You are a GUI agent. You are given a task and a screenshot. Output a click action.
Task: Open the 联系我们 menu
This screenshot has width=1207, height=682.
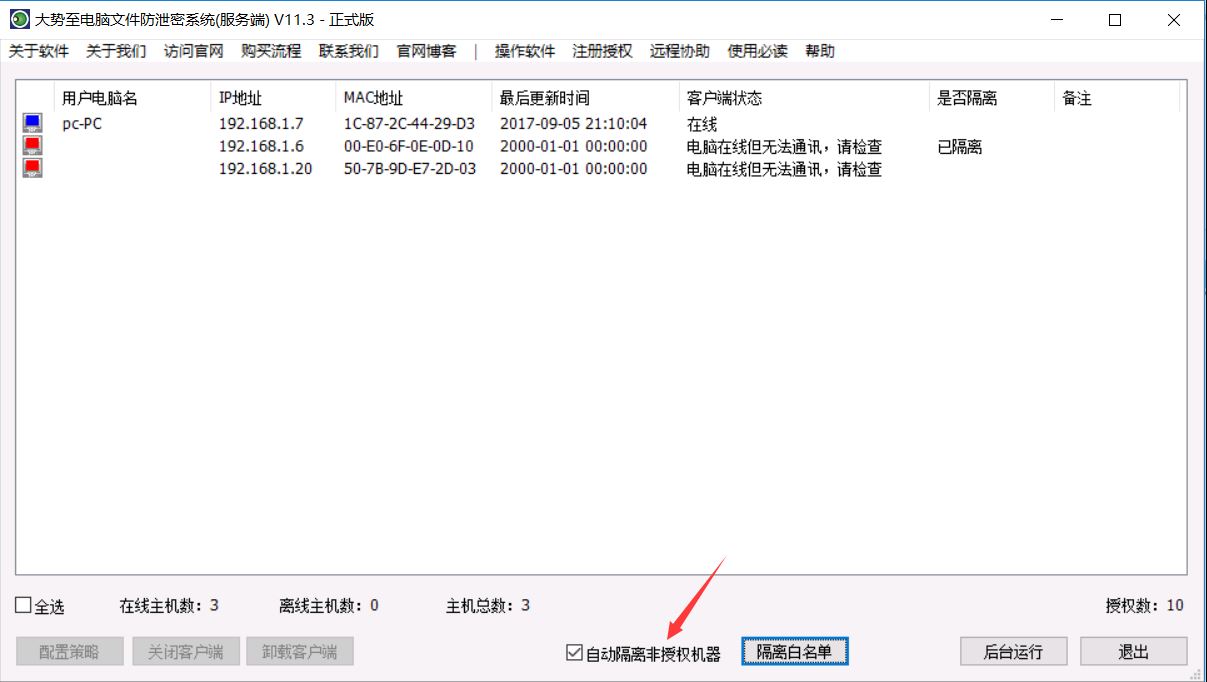pyautogui.click(x=349, y=51)
